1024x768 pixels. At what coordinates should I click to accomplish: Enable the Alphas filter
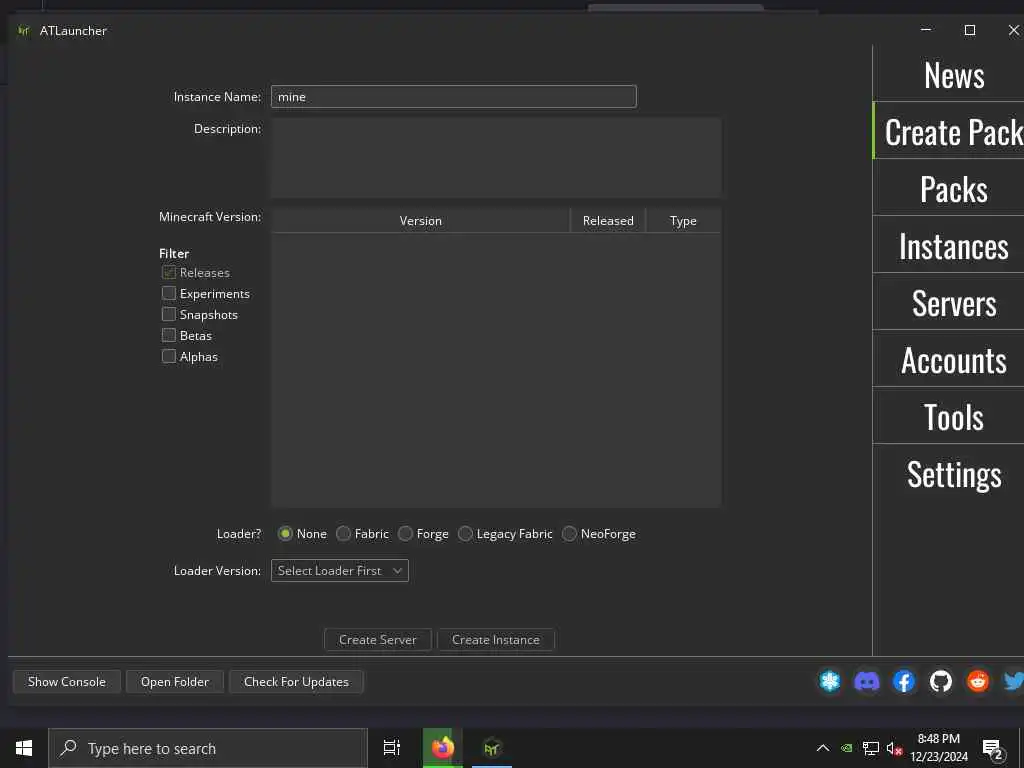168,356
